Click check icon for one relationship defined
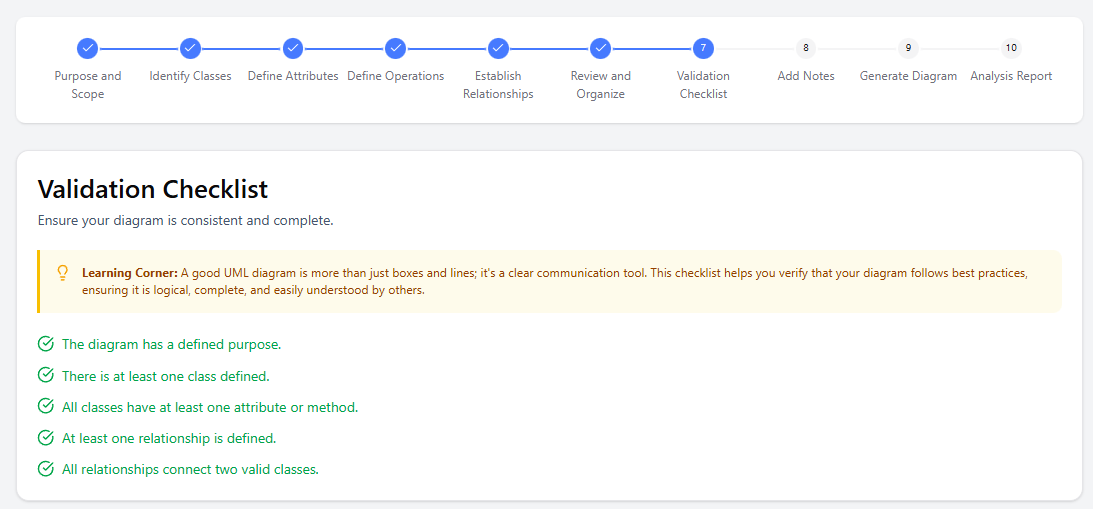Screen dimensions: 1093x509 tap(46, 438)
